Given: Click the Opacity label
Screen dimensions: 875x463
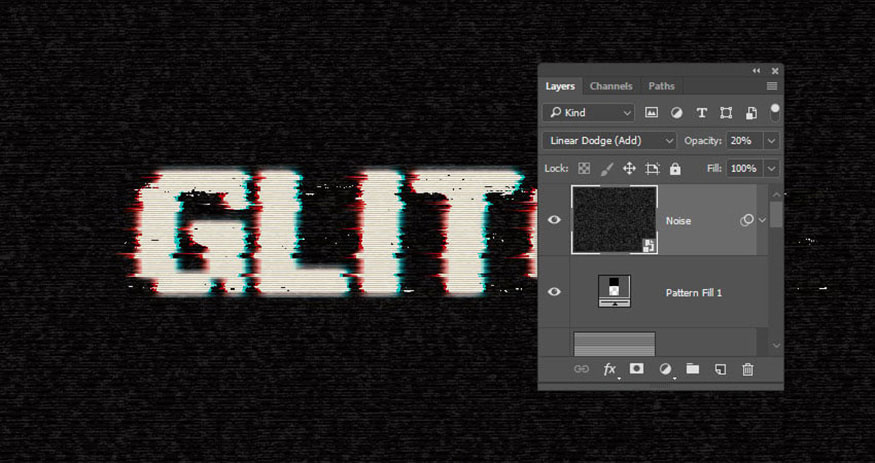Looking at the screenshot, I should coord(703,141).
